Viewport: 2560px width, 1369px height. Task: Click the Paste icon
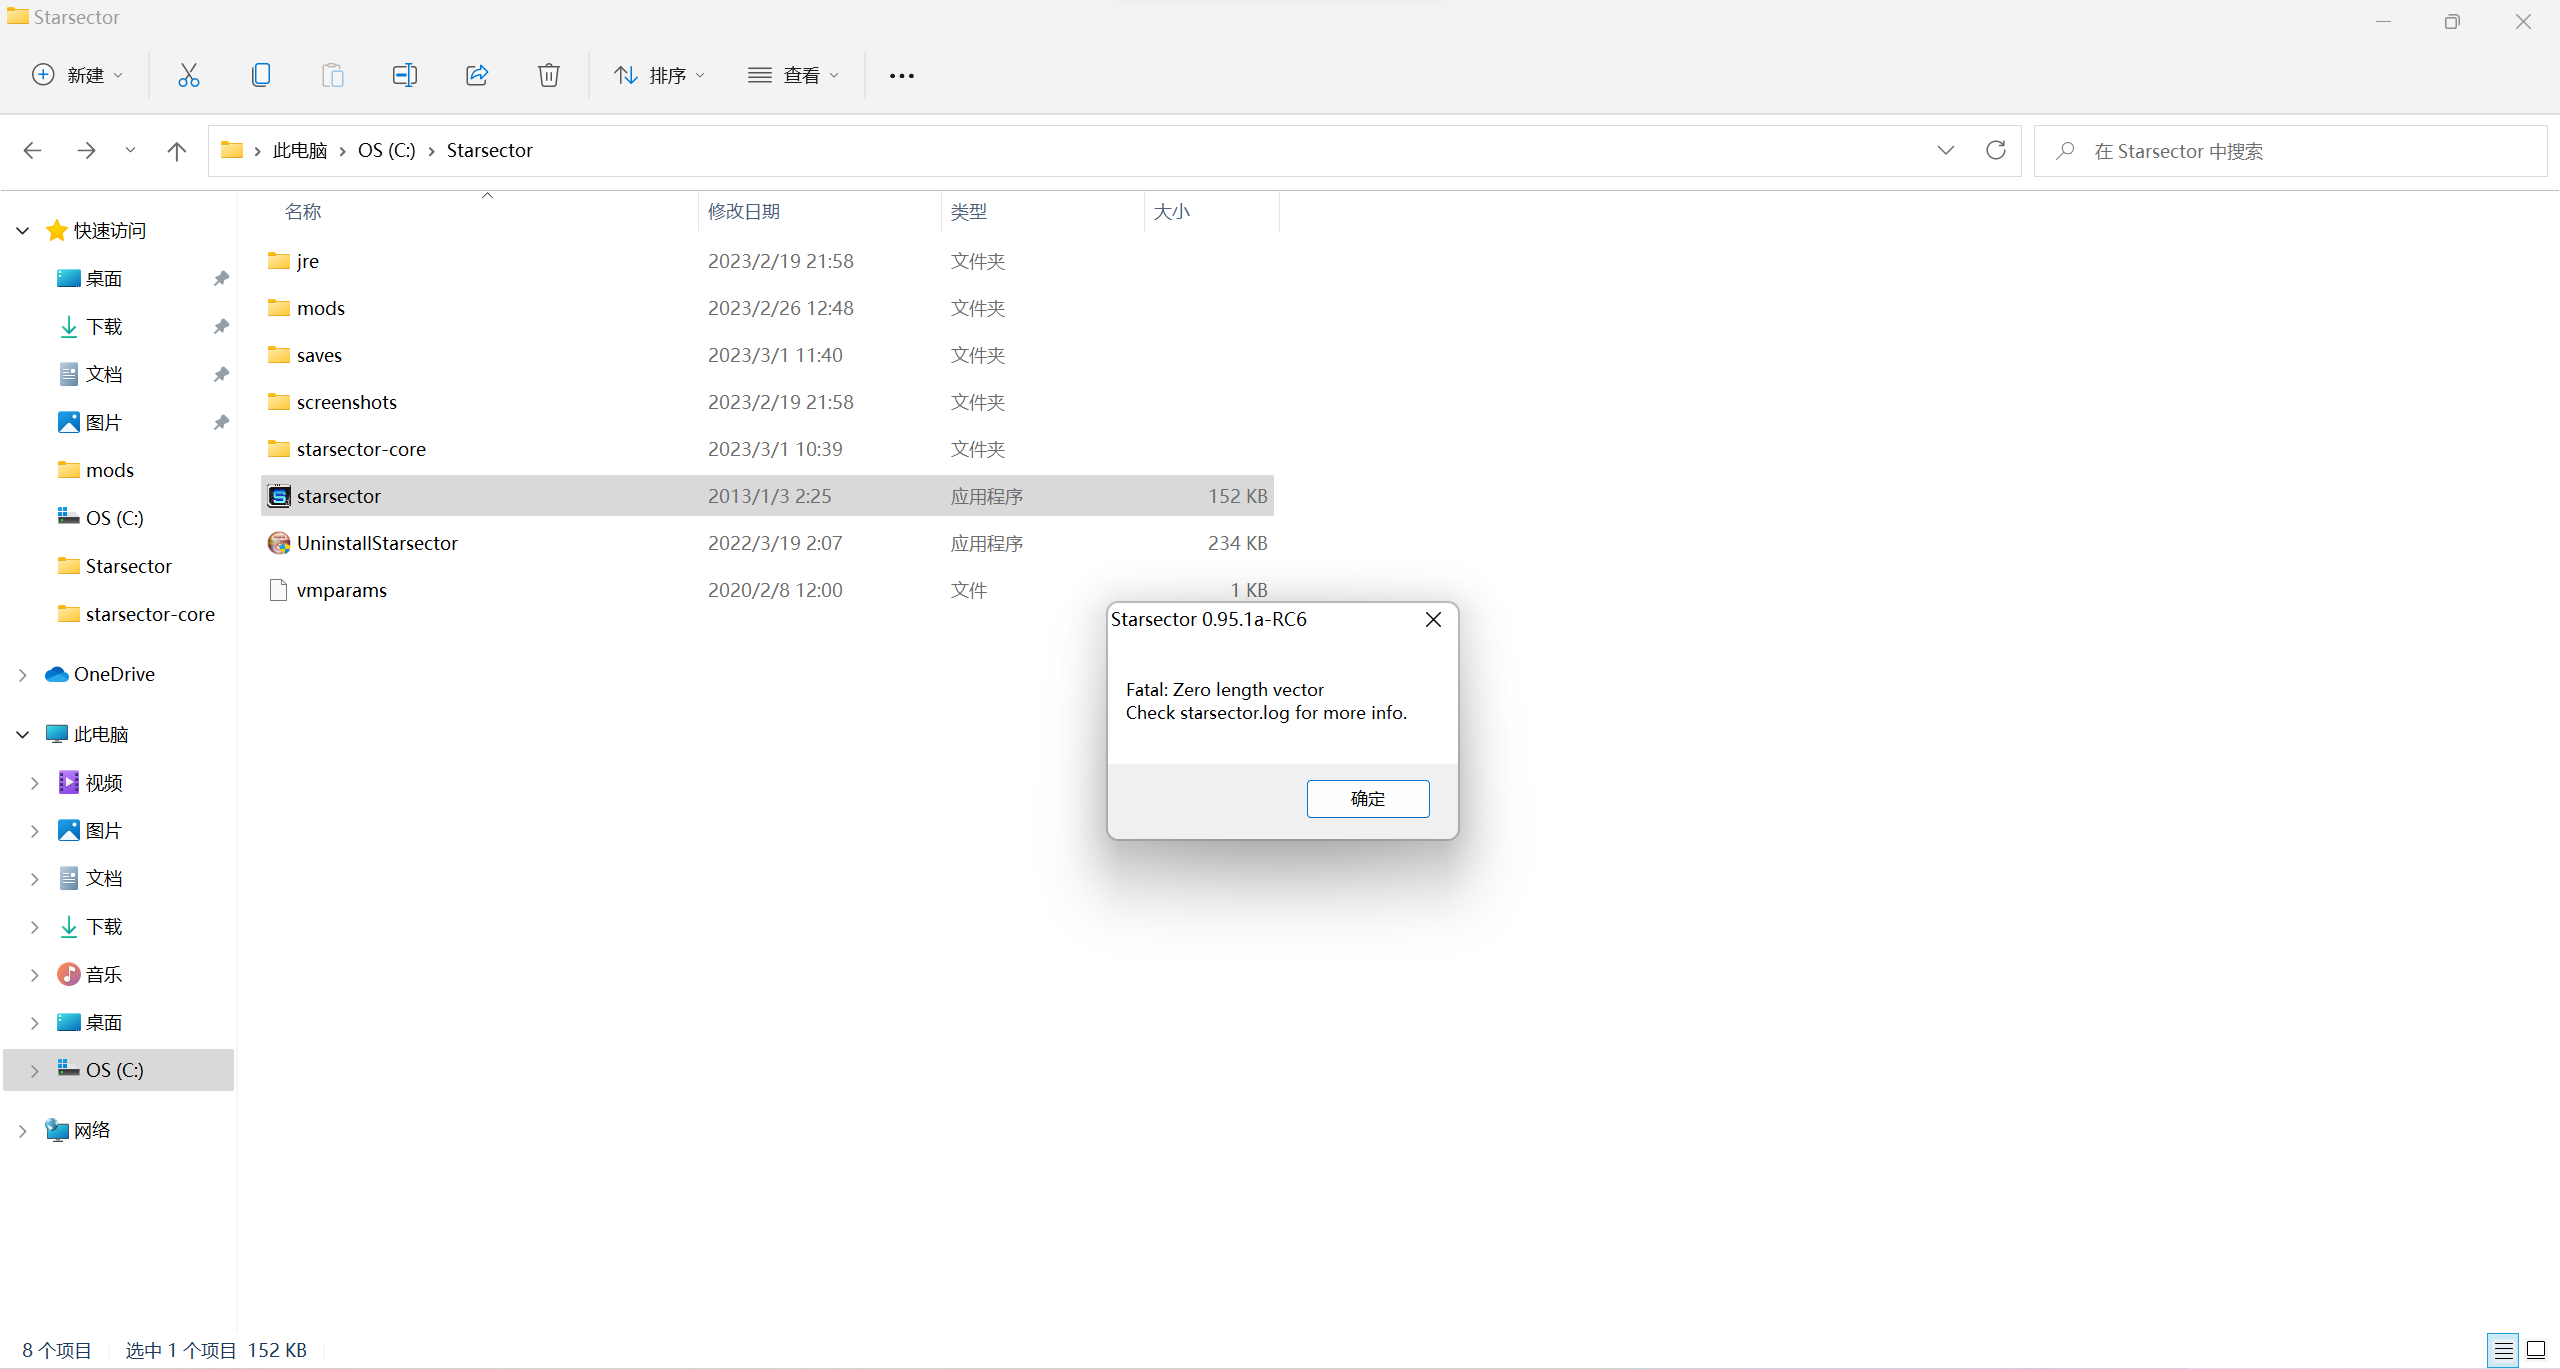pos(333,74)
